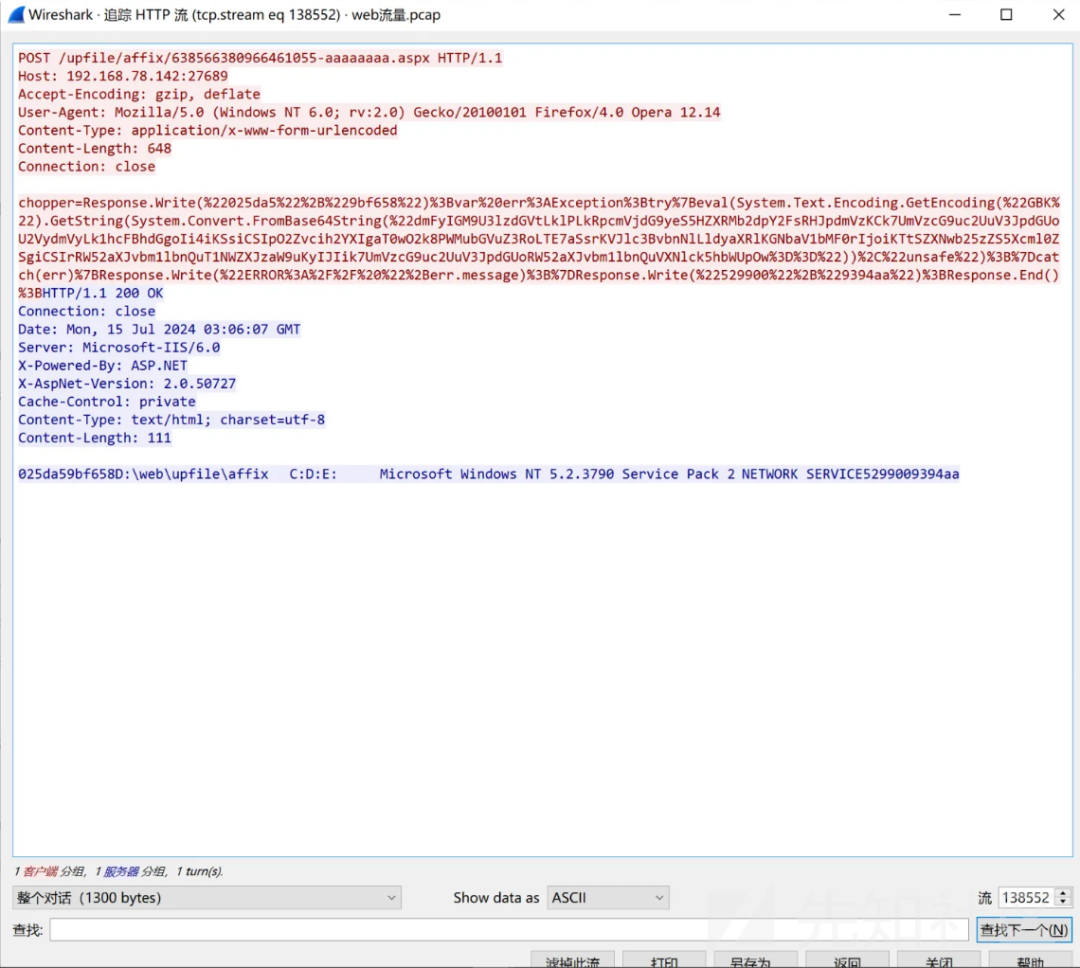Click the 服务器 server packets label

(x=121, y=872)
